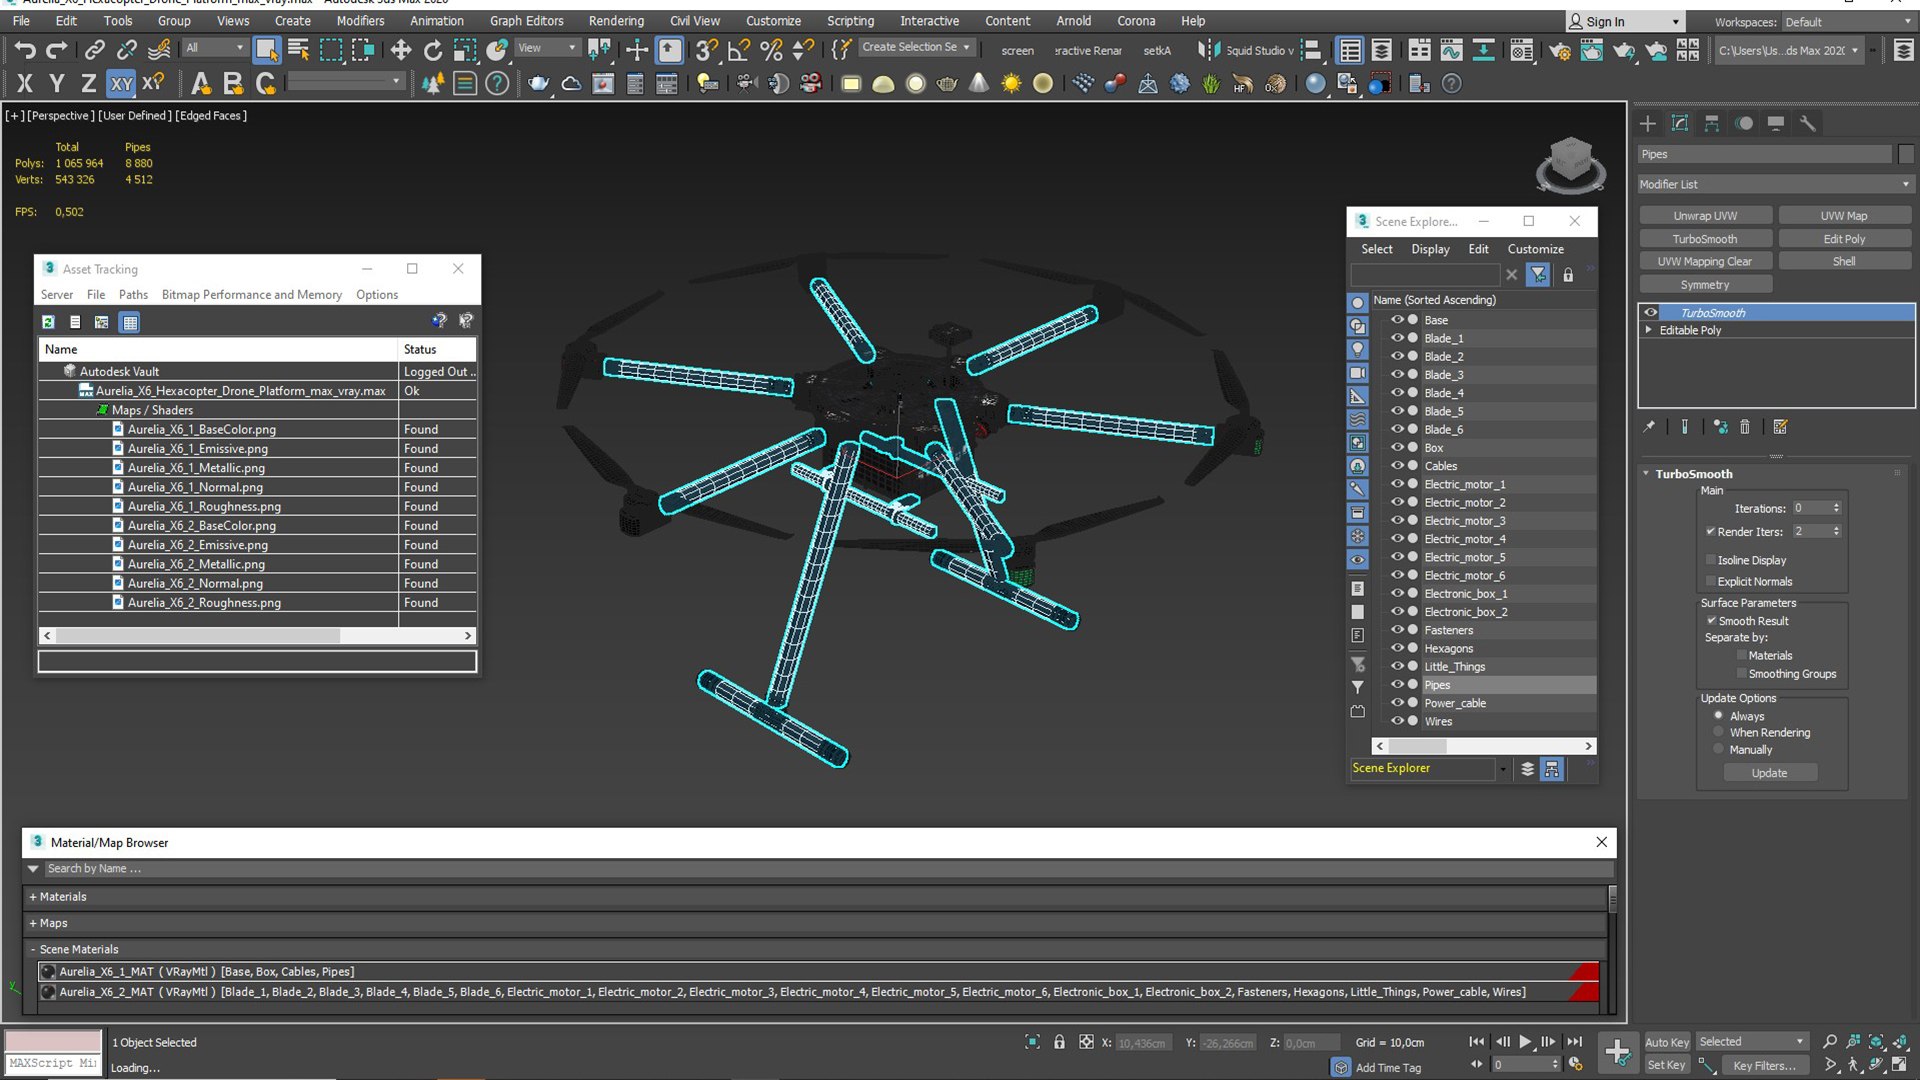The width and height of the screenshot is (1920, 1080).
Task: Open the Modifiers menu
Action: [x=360, y=21]
